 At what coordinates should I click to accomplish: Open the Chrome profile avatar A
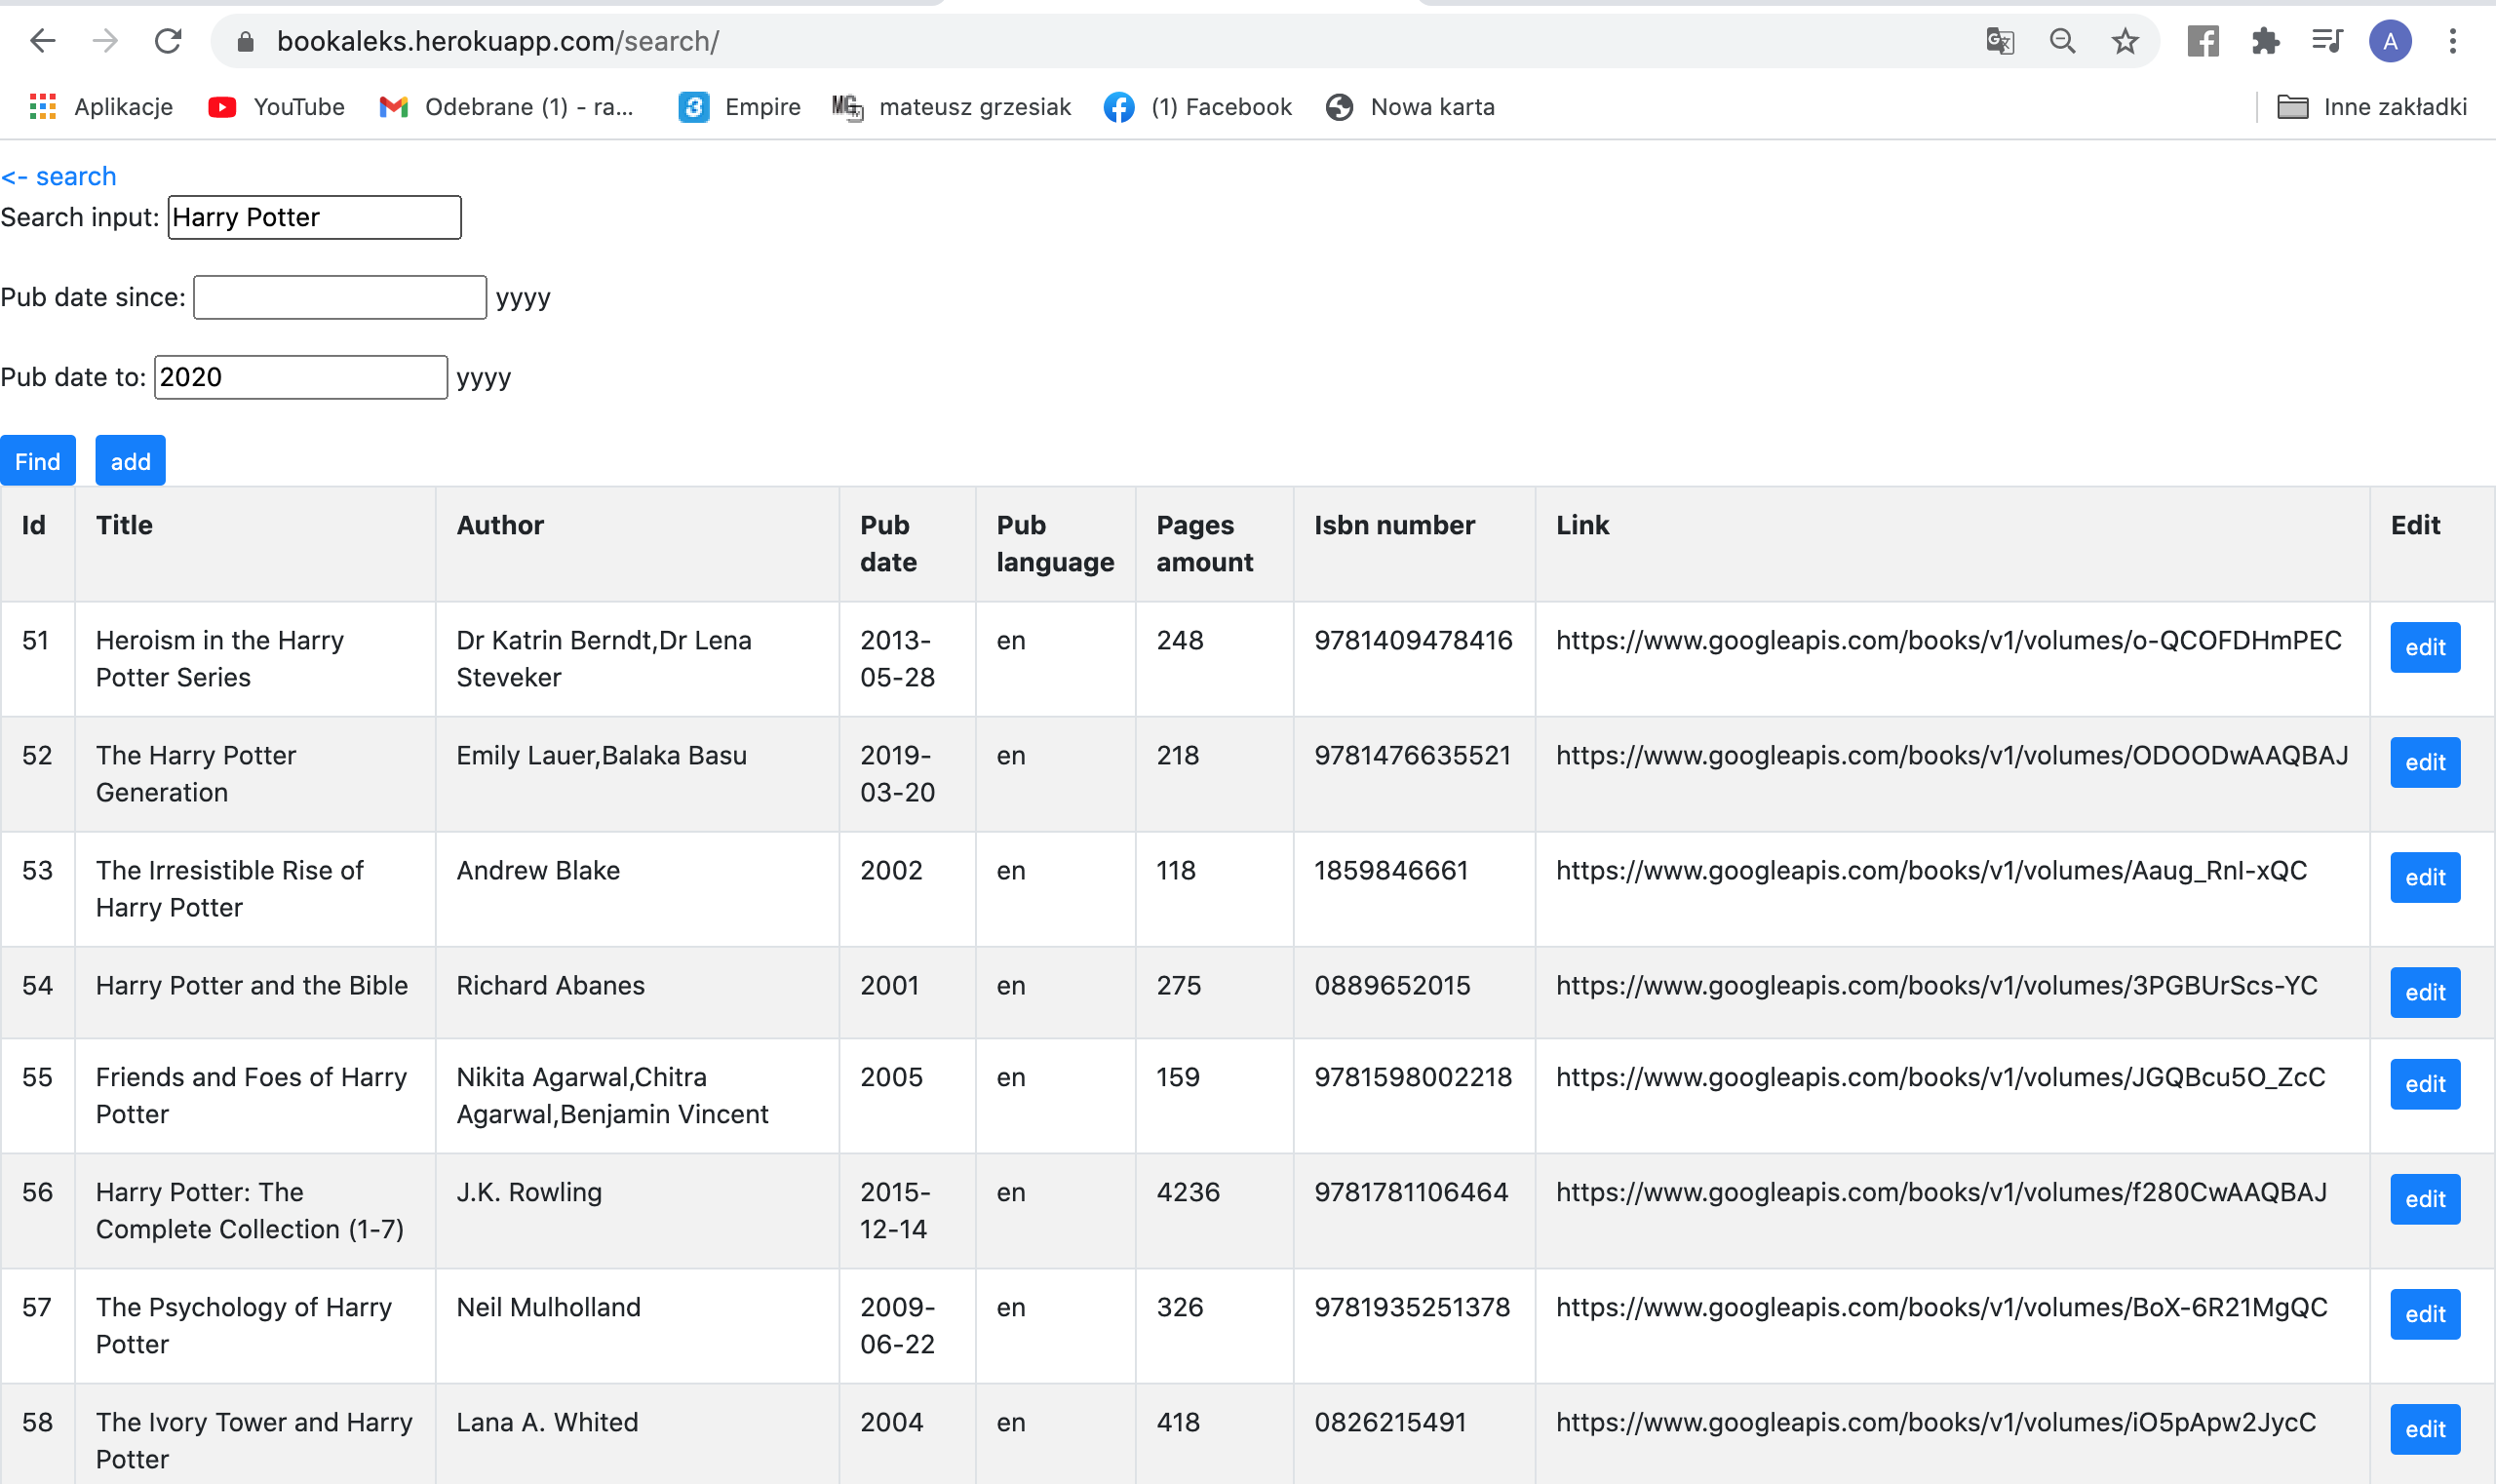pos(2389,41)
